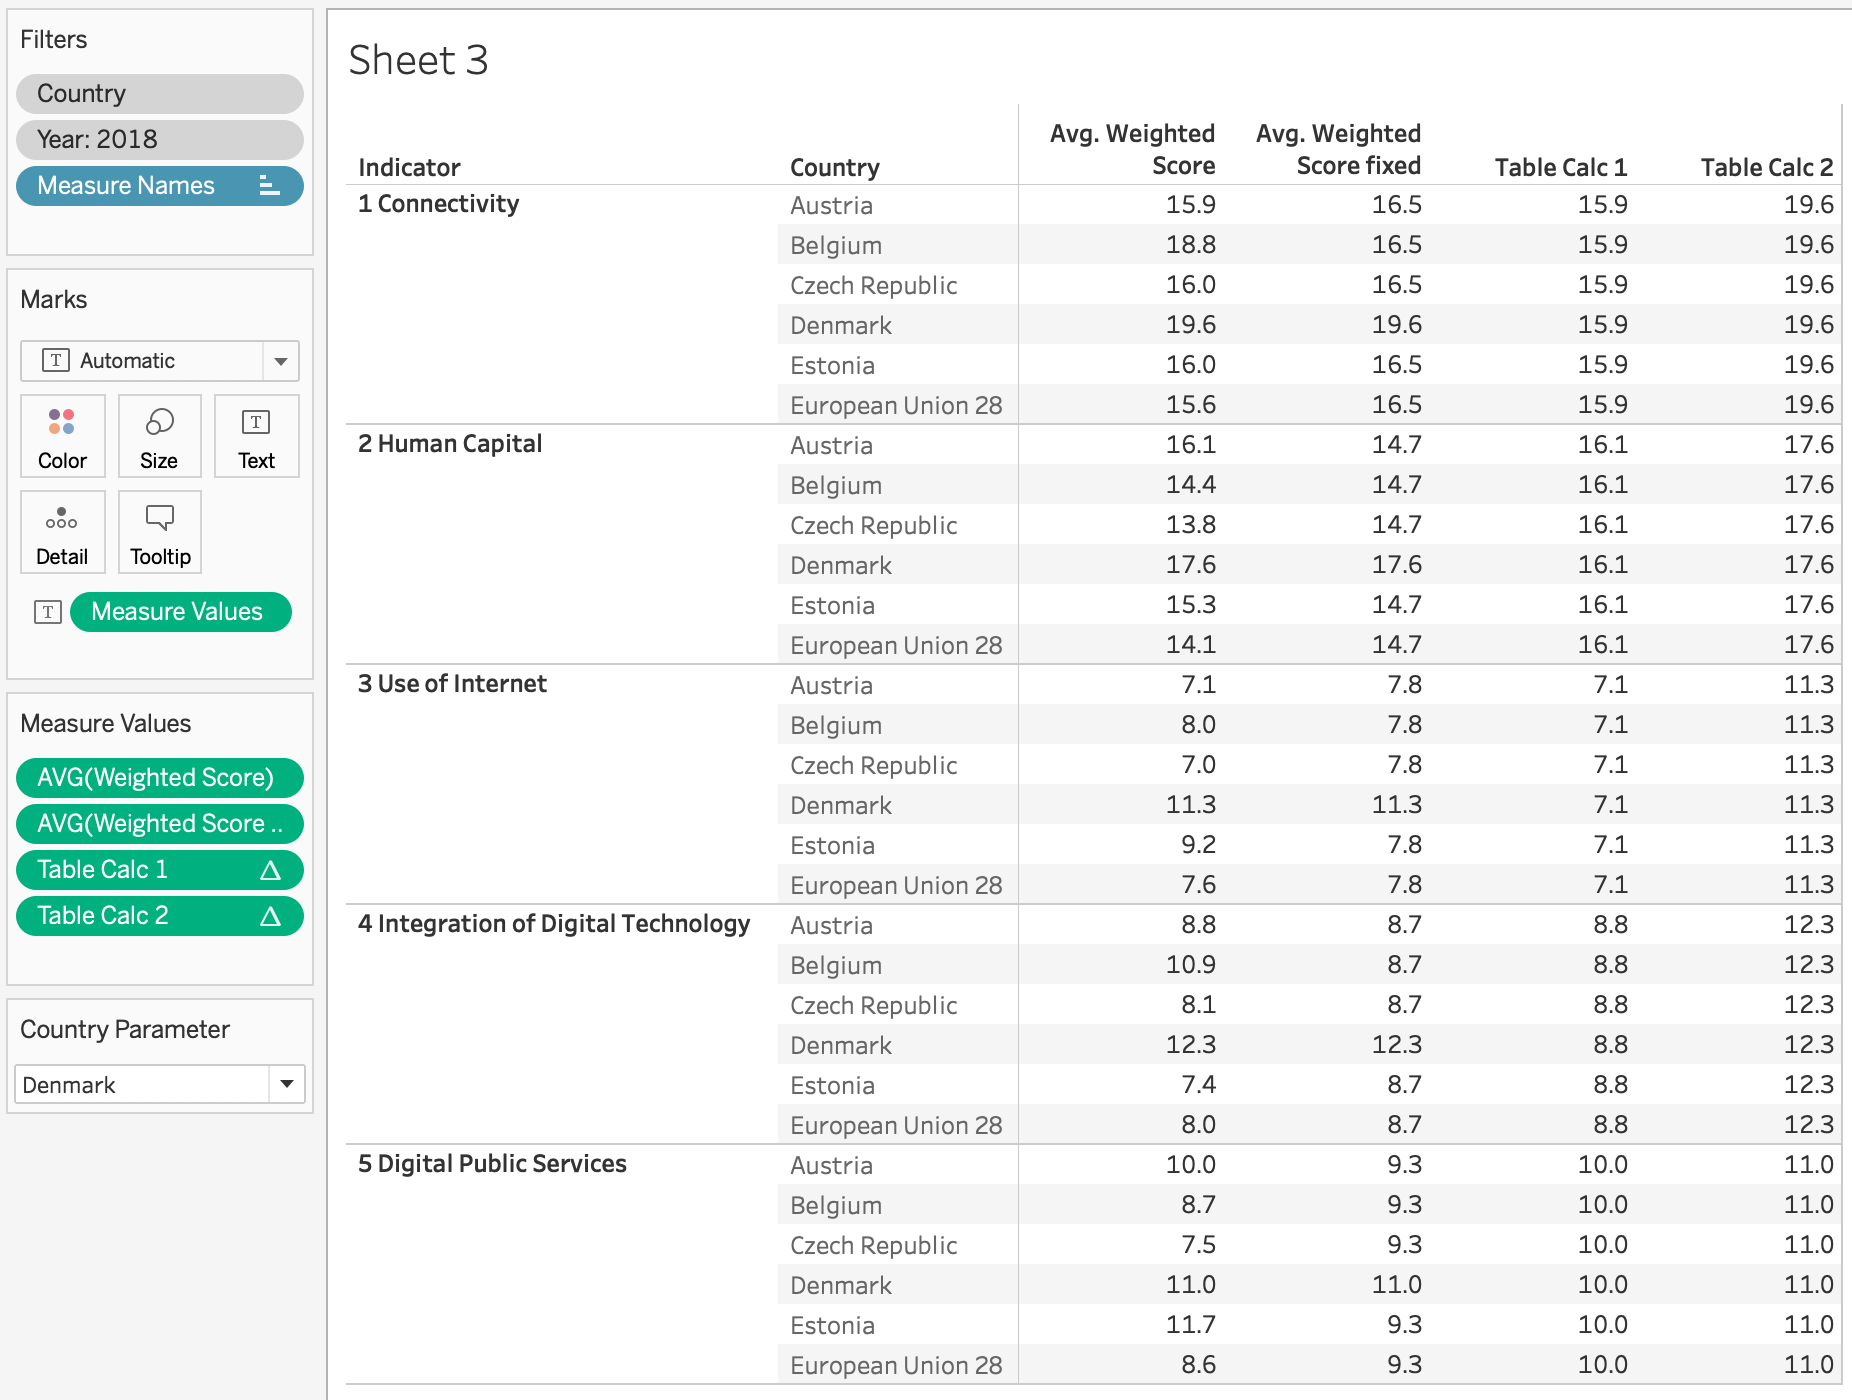Screen dimensions: 1852x1400
Task: Select the 5 Digital Public Services label
Action: point(492,1164)
